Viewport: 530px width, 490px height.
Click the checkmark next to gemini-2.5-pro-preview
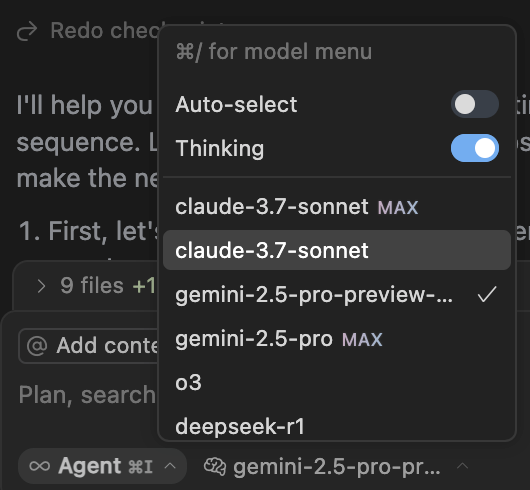coord(487,294)
